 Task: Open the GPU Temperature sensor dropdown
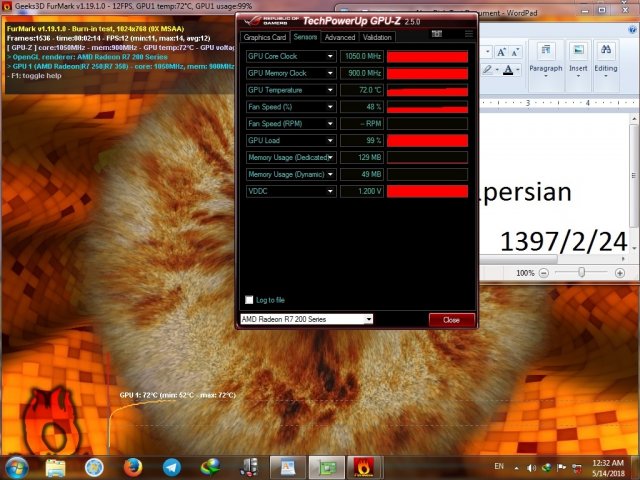[330, 90]
